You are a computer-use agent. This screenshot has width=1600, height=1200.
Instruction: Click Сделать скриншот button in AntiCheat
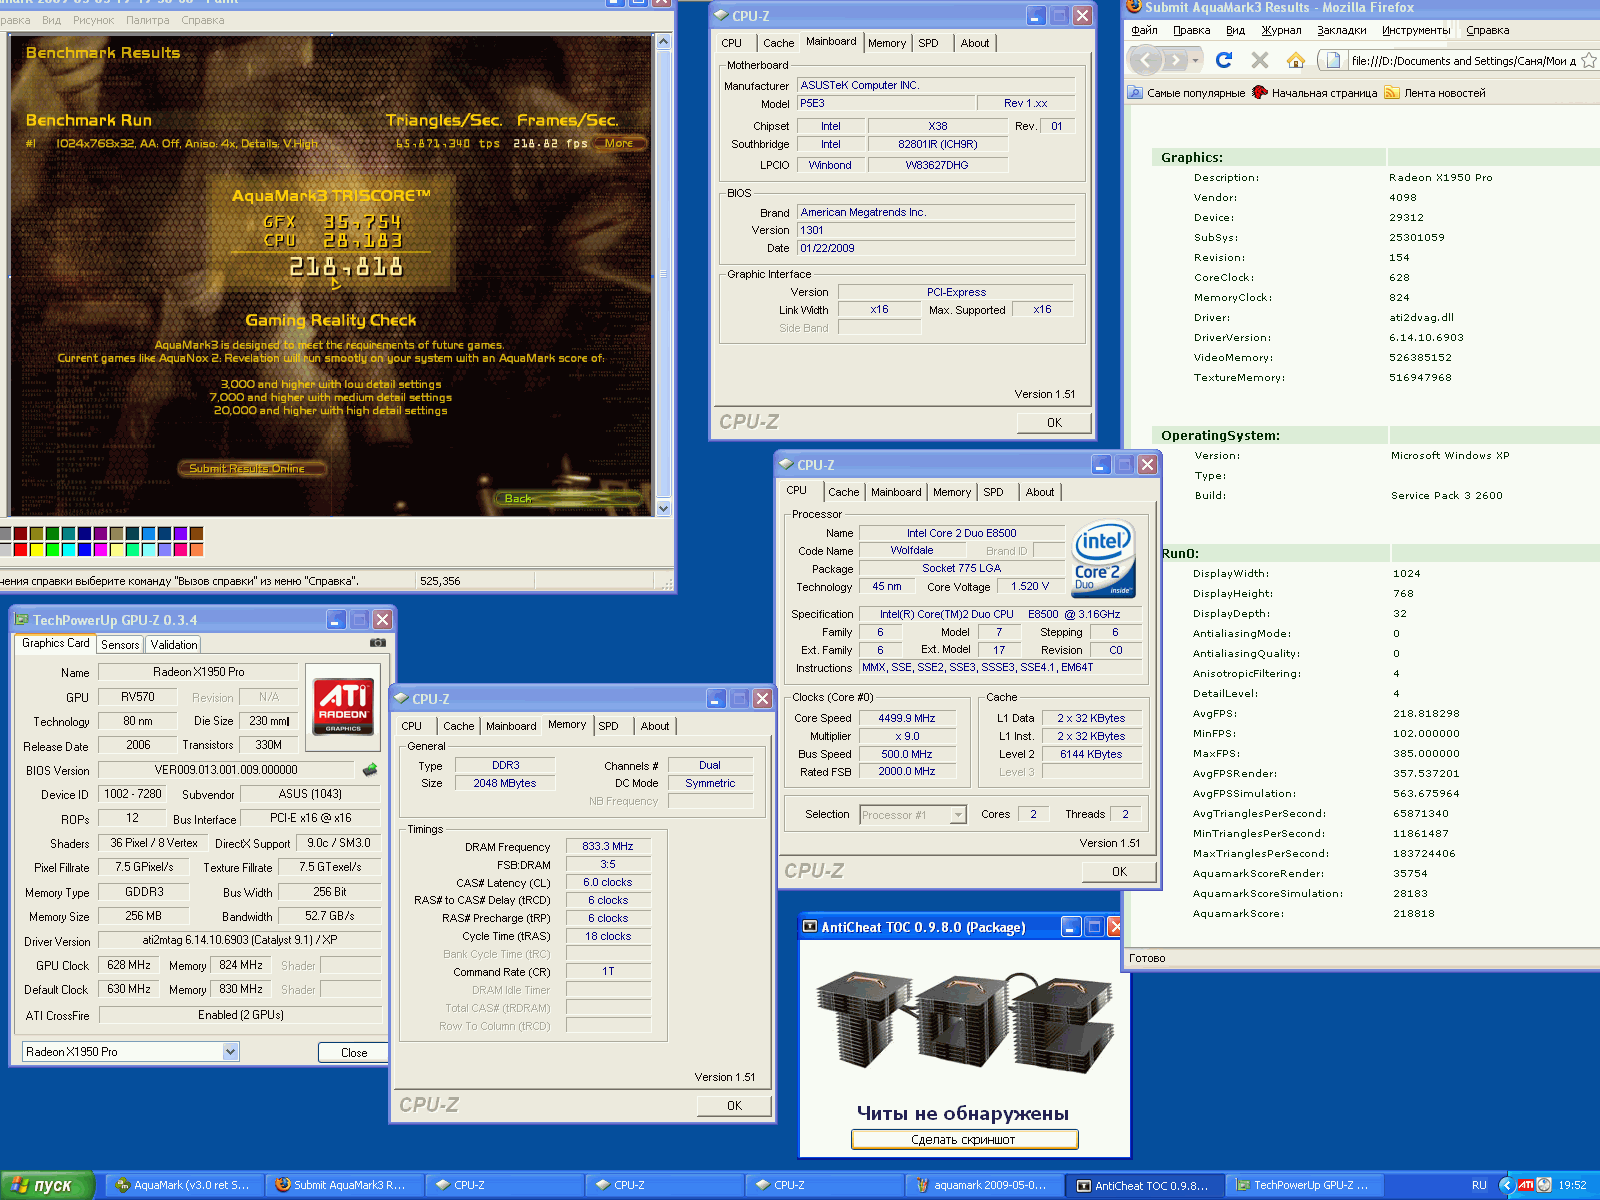[964, 1140]
